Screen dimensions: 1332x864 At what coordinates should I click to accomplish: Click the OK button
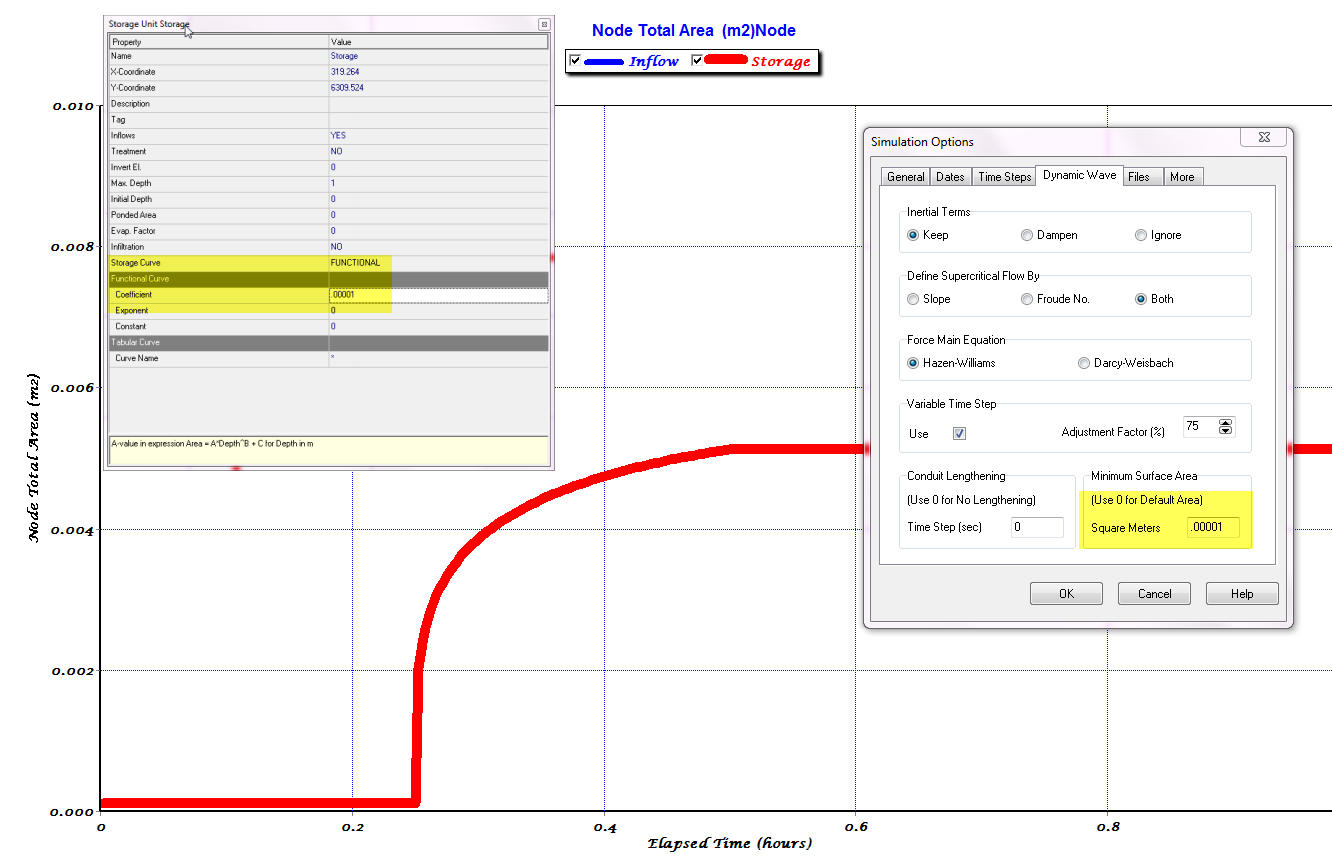[x=1066, y=594]
